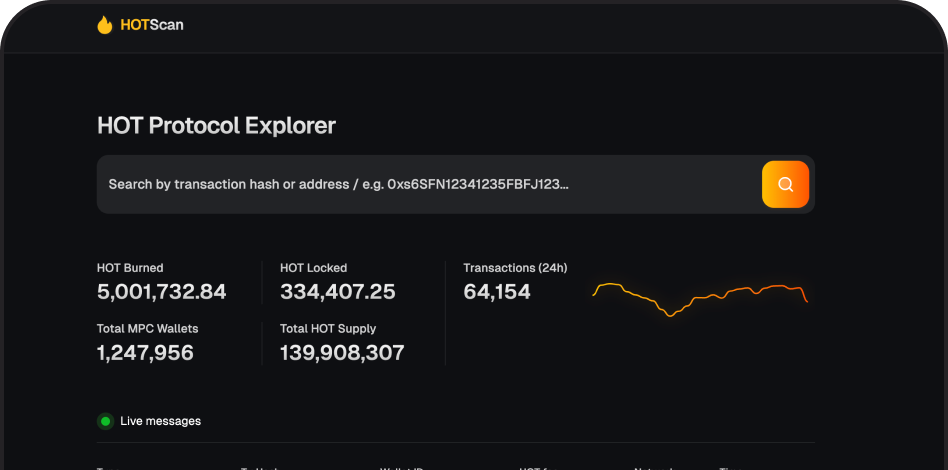
Task: Click the orange flame logo icon
Action: click(105, 25)
